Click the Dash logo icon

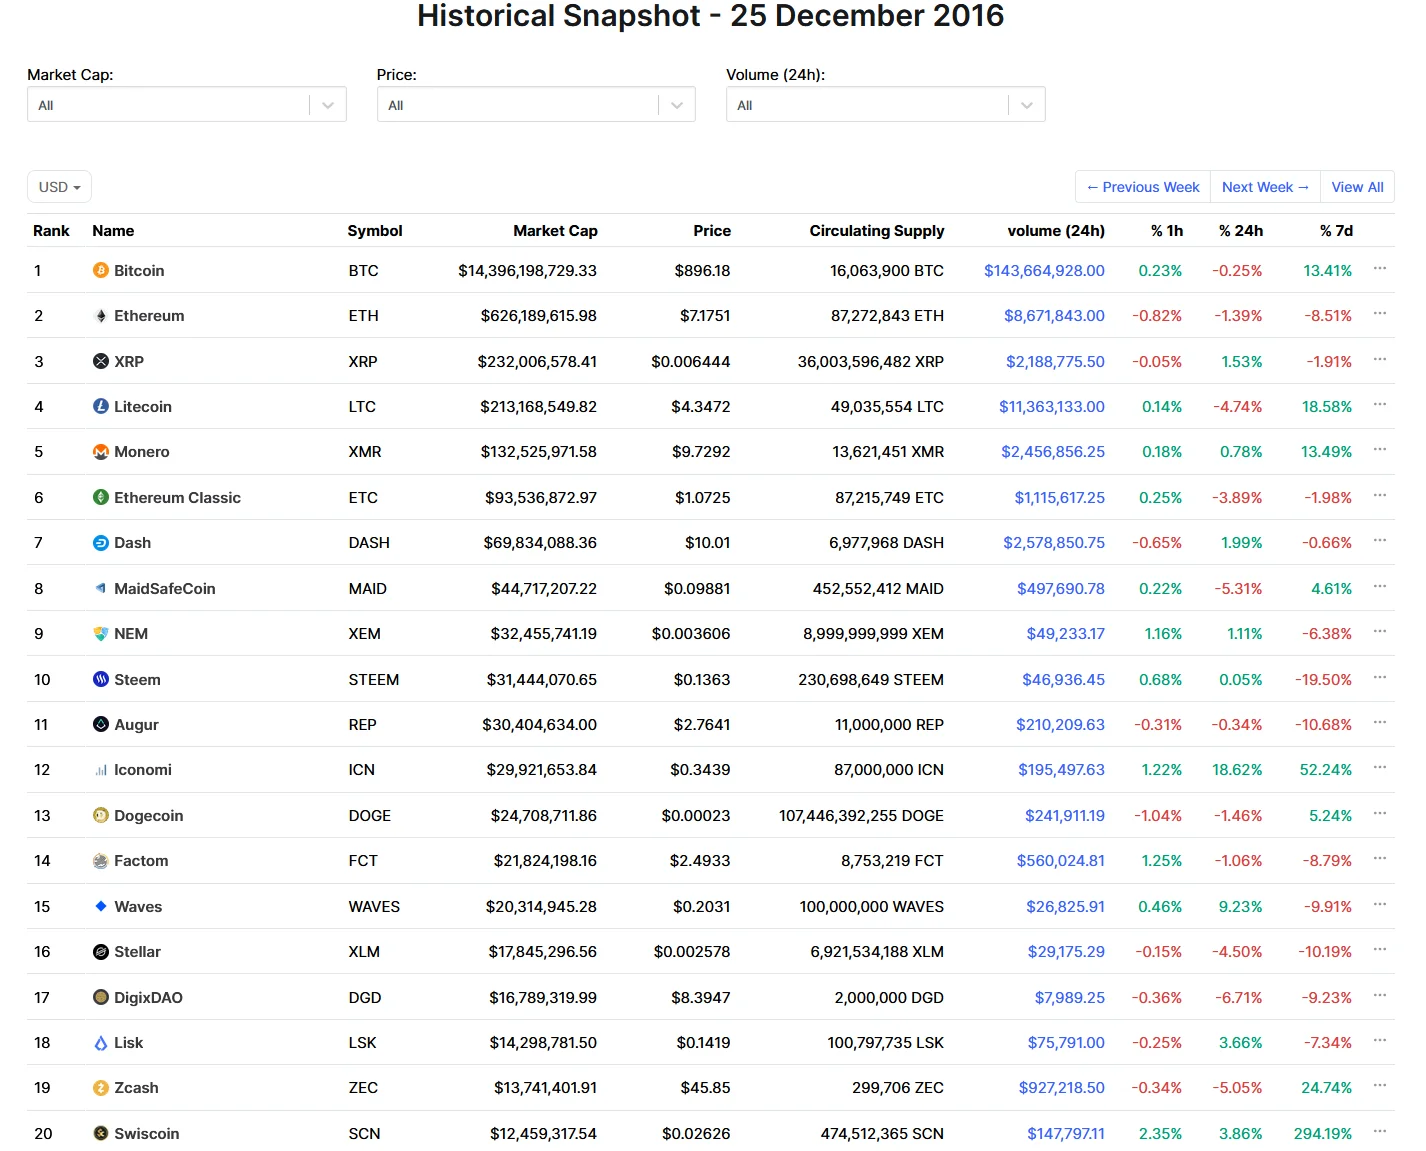click(x=101, y=543)
